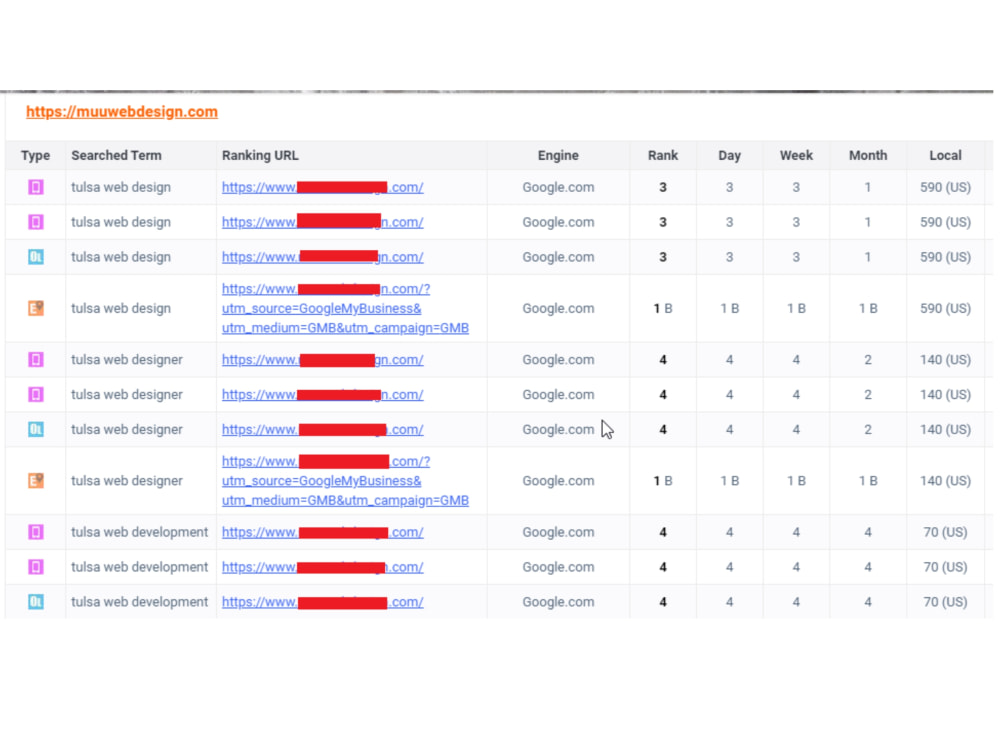
Task: Select Month value '2' in the blue-icon tulsa web designer row
Action: (867, 429)
